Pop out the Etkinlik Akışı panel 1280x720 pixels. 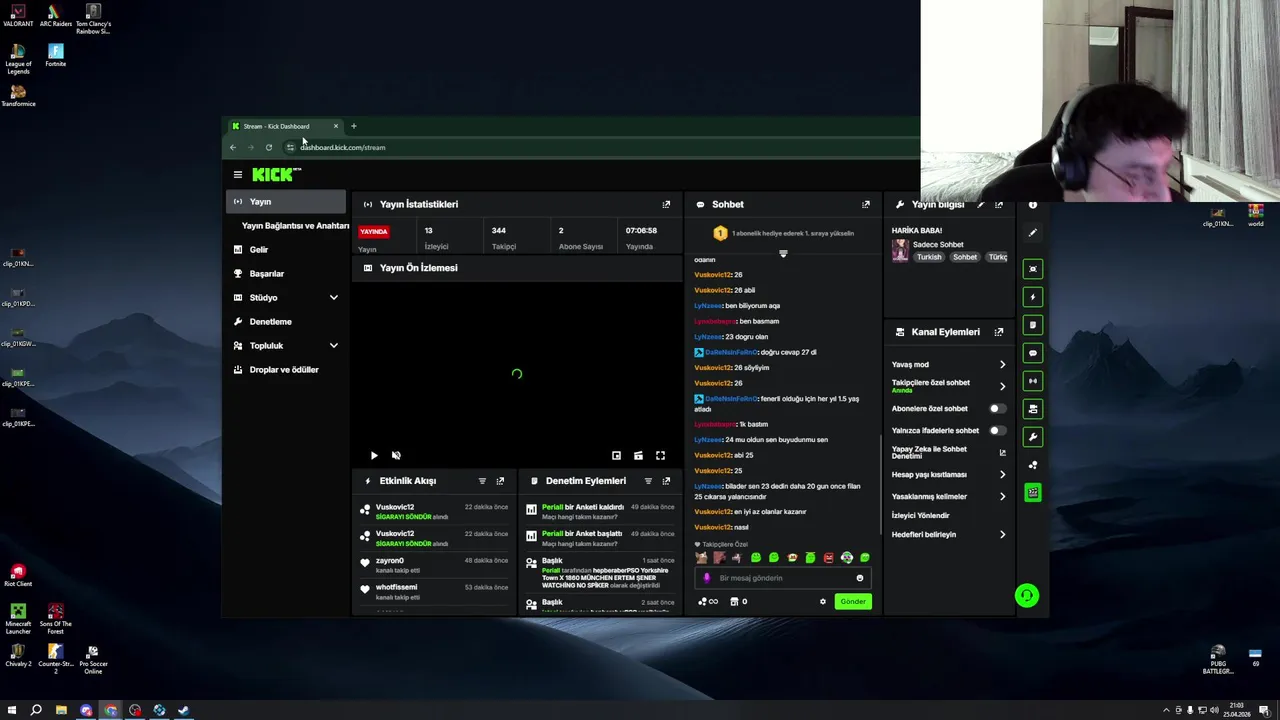[x=500, y=481]
